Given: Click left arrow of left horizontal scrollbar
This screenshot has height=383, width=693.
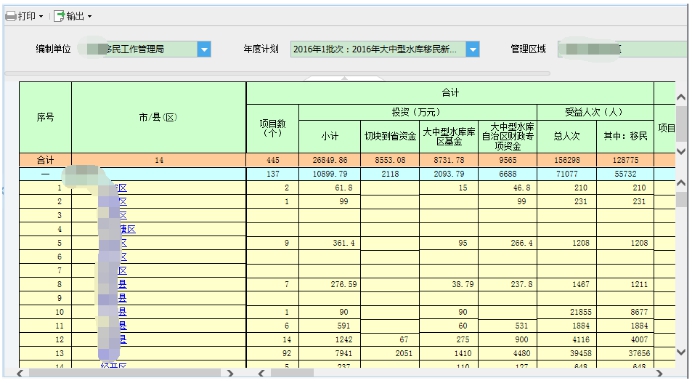Looking at the screenshot, I should [x=20, y=373].
